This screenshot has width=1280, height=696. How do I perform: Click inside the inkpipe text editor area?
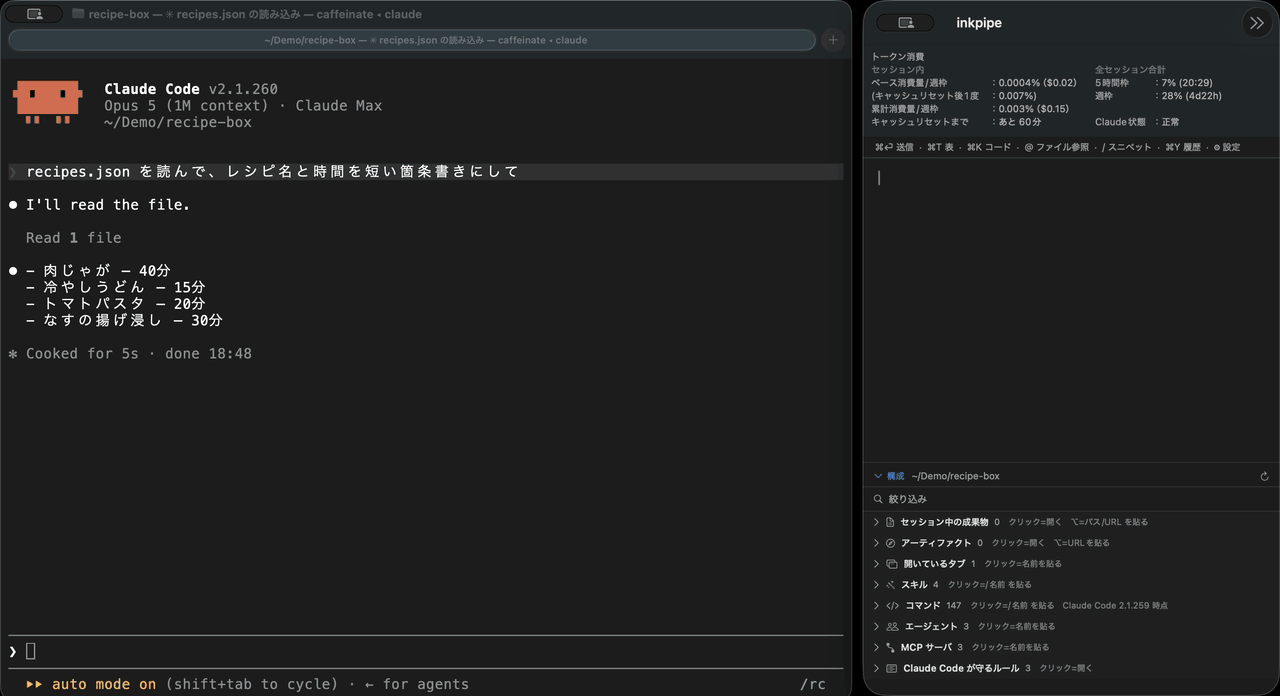(x=1071, y=310)
